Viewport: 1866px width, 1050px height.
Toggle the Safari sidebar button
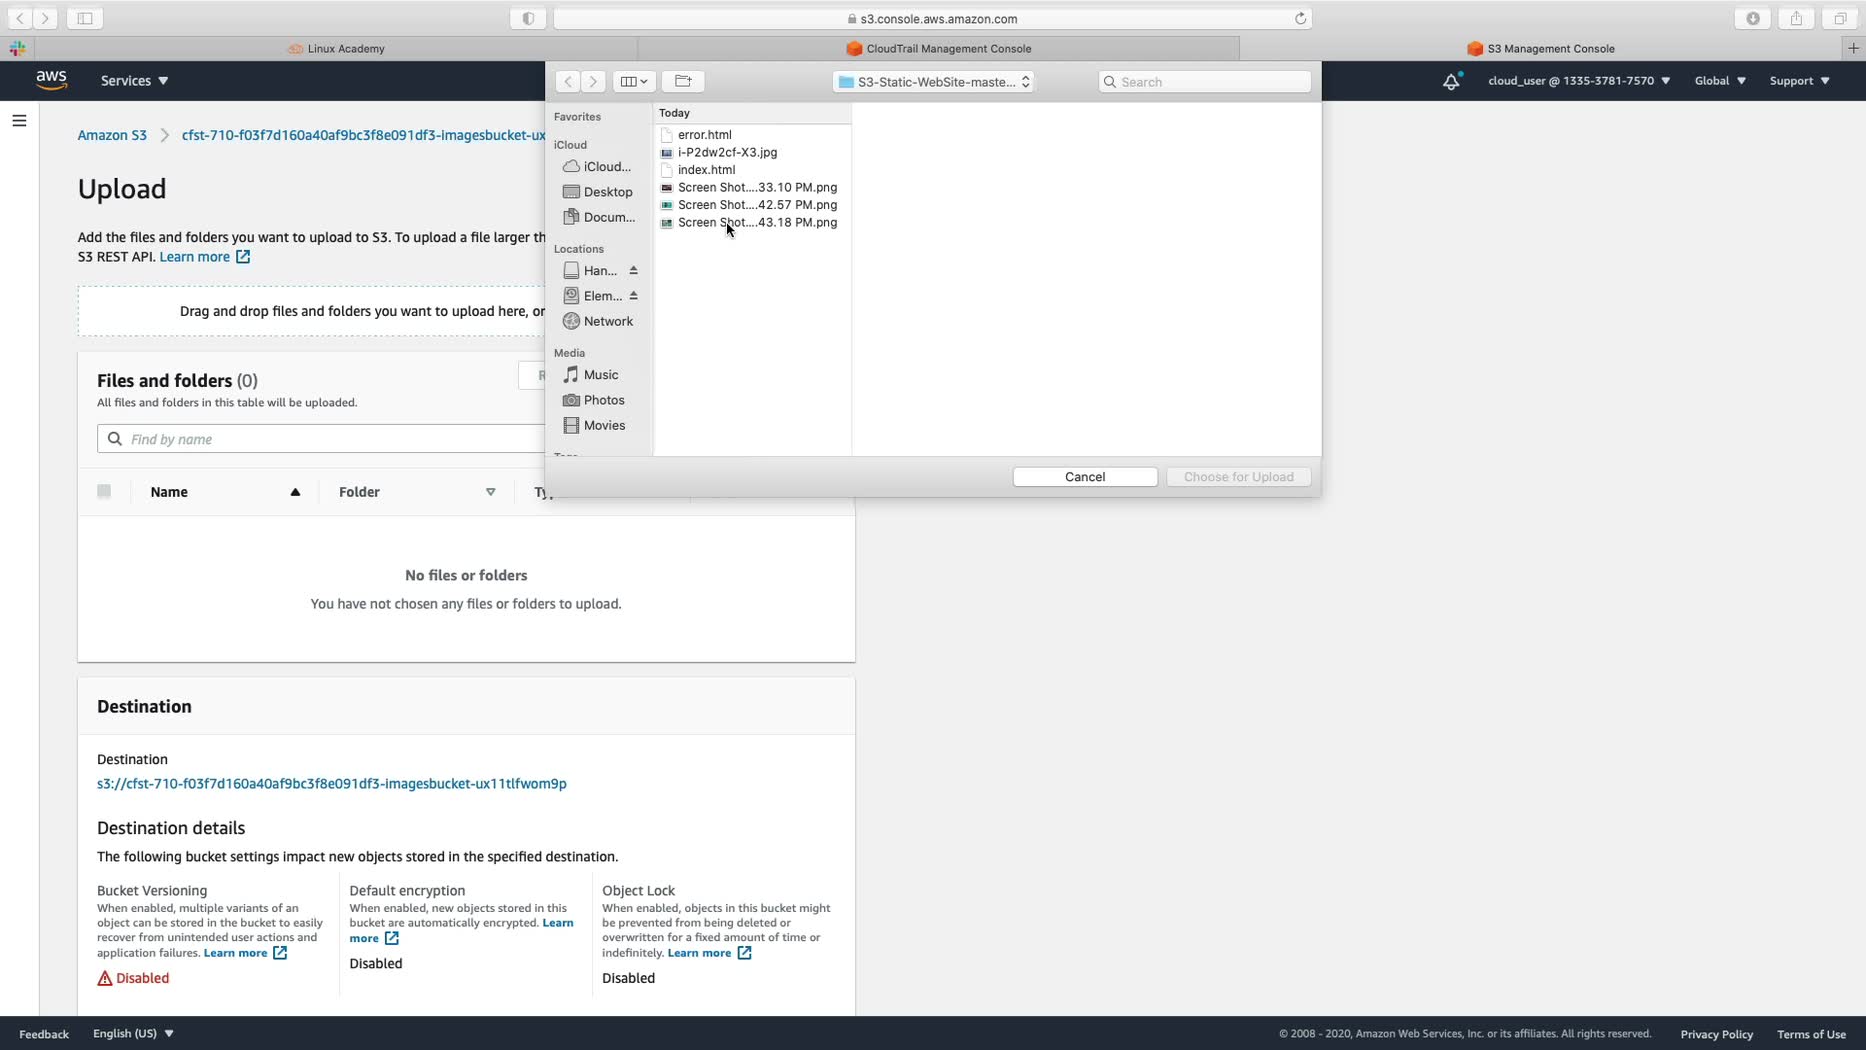(x=85, y=18)
